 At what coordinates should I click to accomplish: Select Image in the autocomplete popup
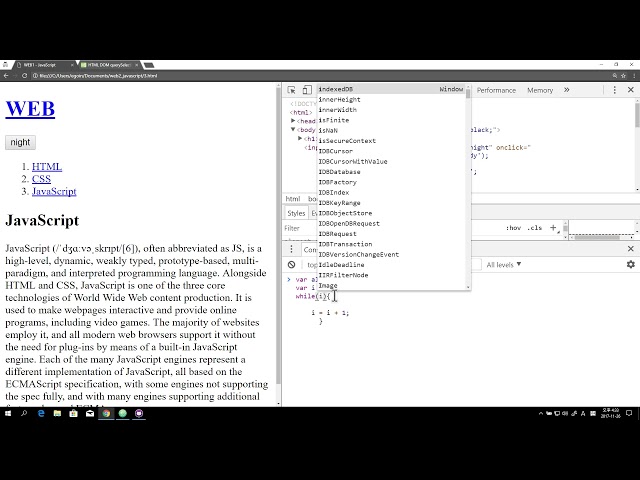pos(391,286)
